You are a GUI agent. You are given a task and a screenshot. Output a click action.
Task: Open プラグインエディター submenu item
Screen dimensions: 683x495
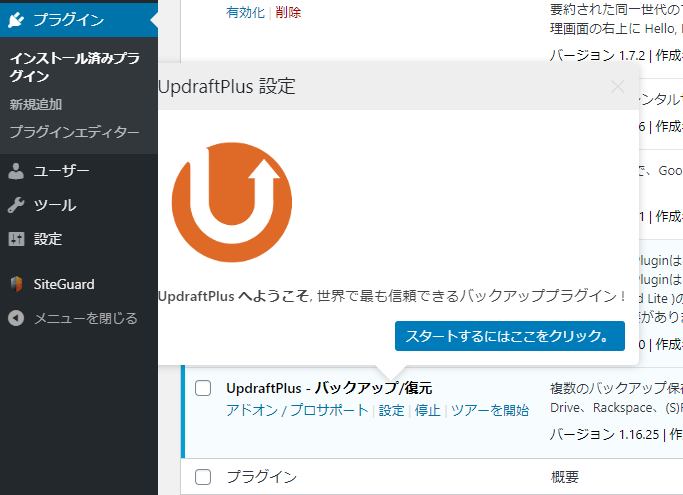[74, 132]
